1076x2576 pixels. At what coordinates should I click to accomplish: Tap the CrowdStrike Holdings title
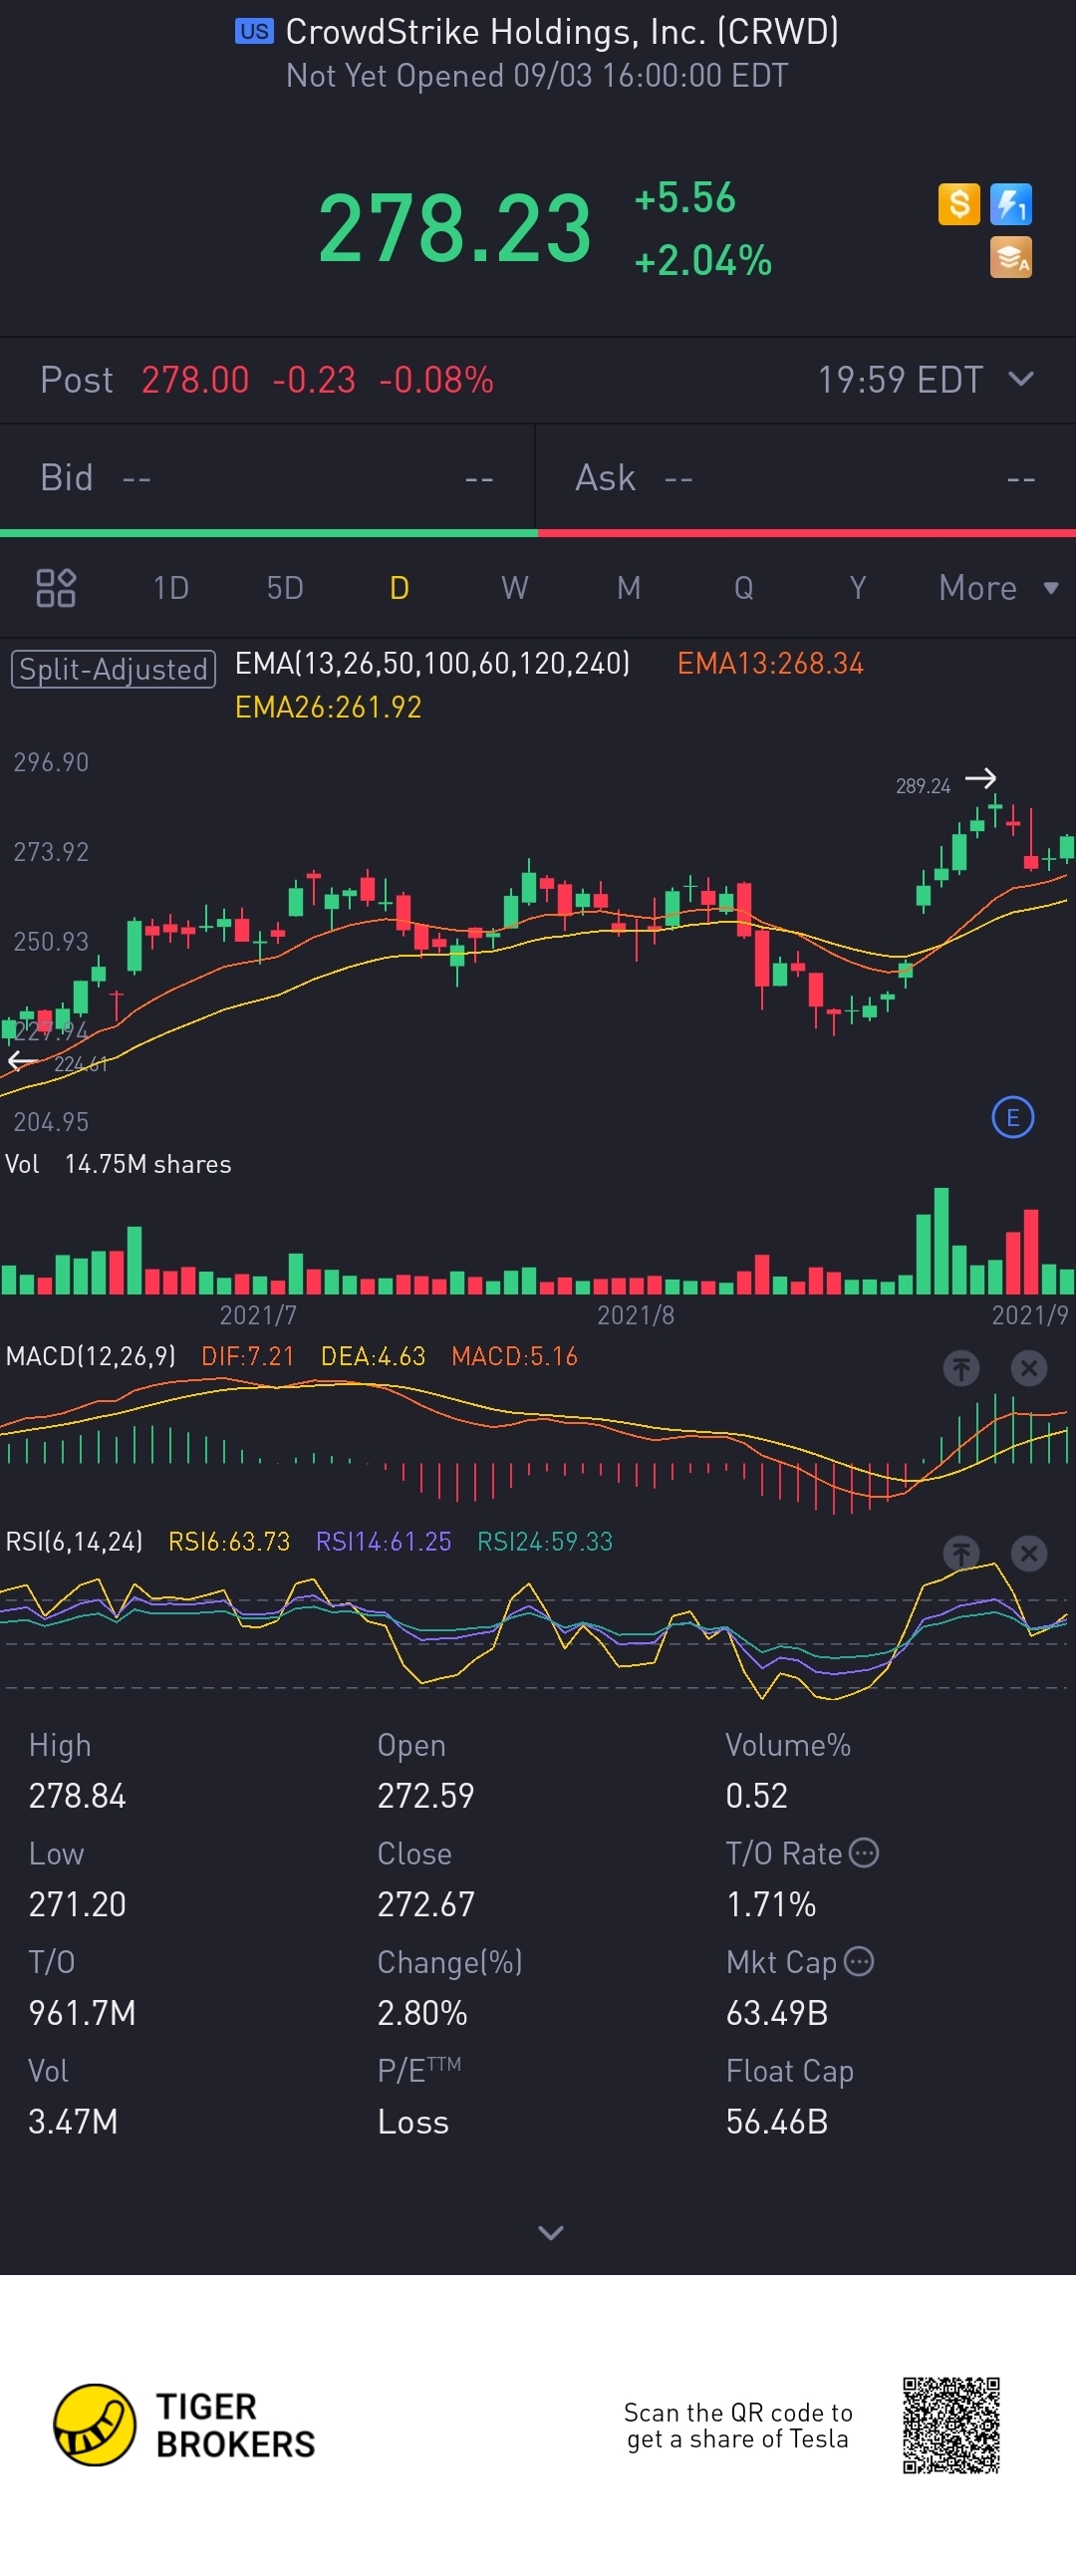562,32
